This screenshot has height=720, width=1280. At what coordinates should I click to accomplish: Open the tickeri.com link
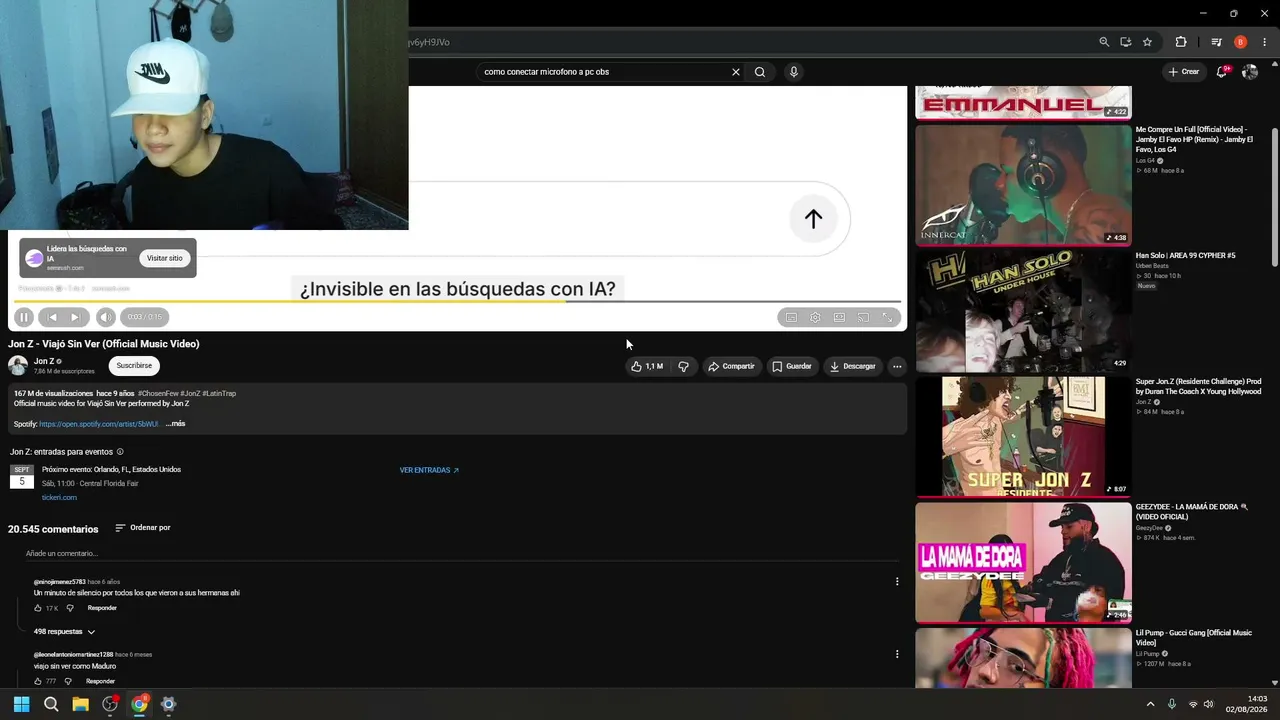tap(59, 497)
